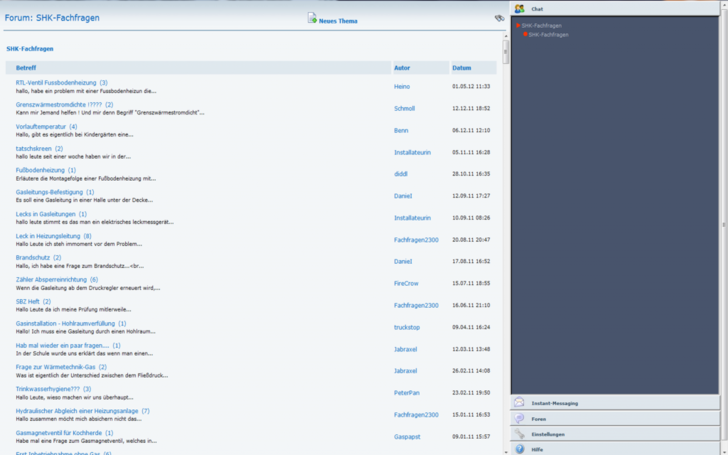
Task: Click the icon at the forum header's right edge
Action: (x=499, y=18)
